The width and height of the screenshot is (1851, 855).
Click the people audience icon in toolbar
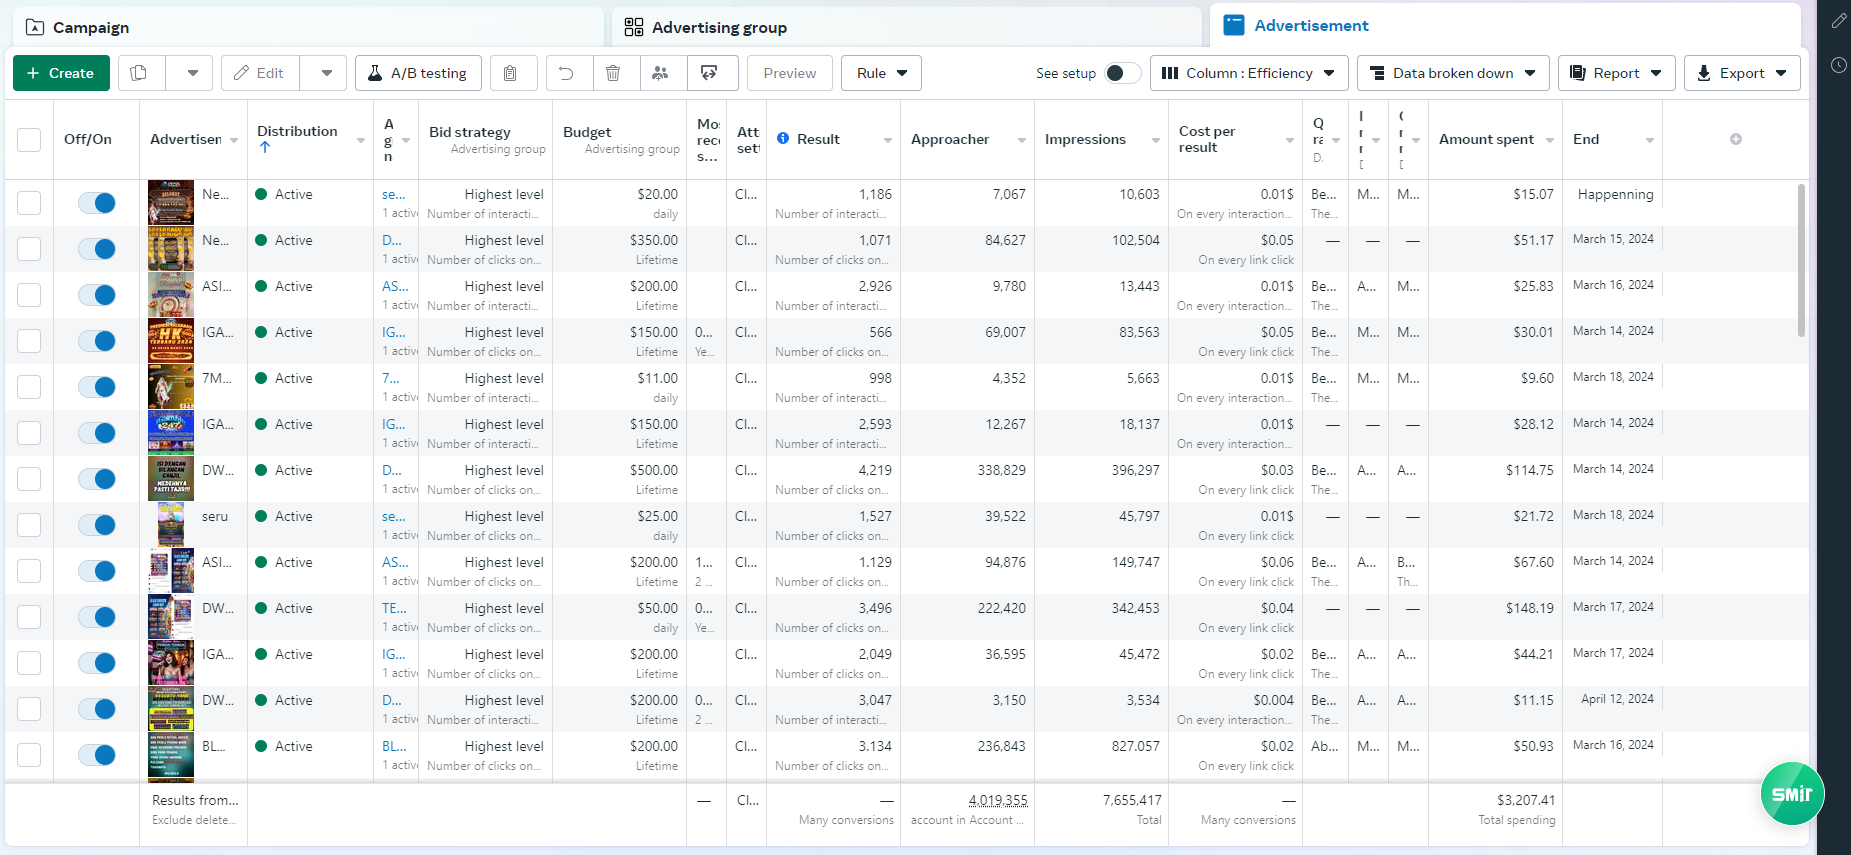pyautogui.click(x=661, y=73)
